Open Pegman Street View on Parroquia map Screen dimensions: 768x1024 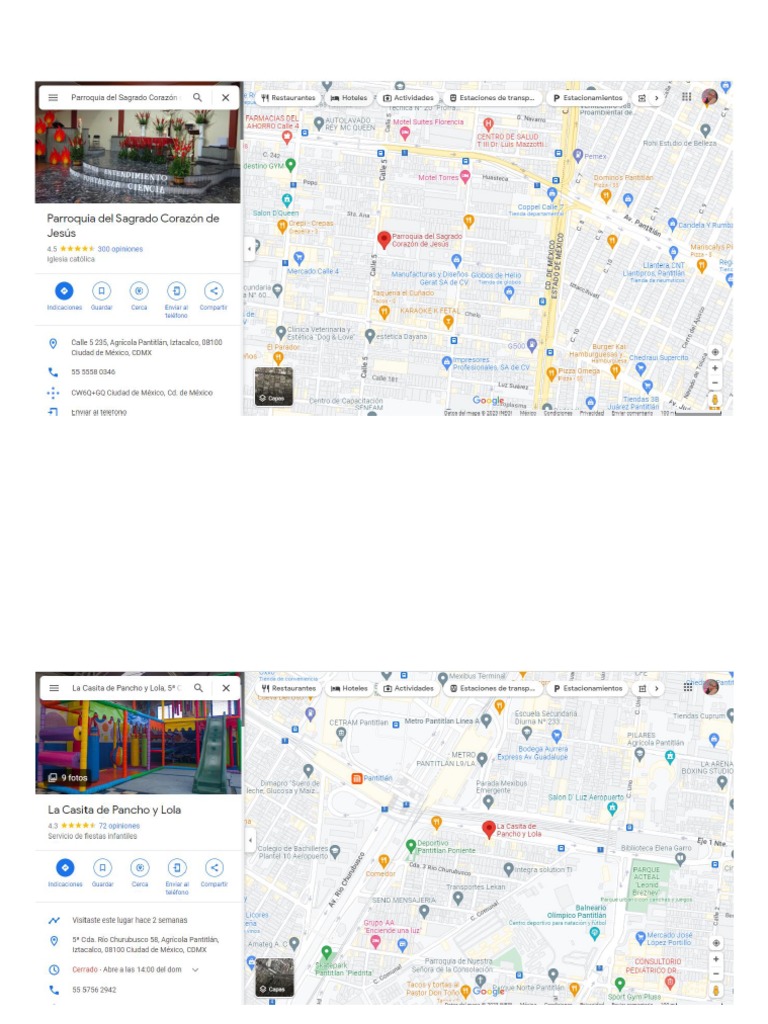[x=715, y=400]
